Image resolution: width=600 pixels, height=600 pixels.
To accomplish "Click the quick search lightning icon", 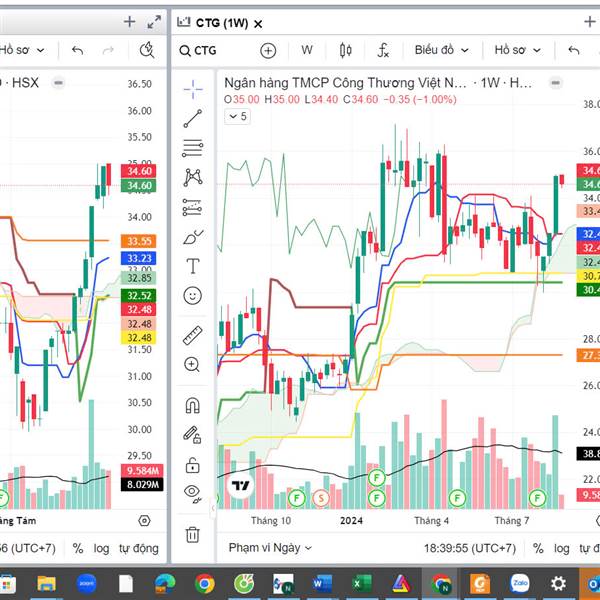I will click(x=147, y=50).
